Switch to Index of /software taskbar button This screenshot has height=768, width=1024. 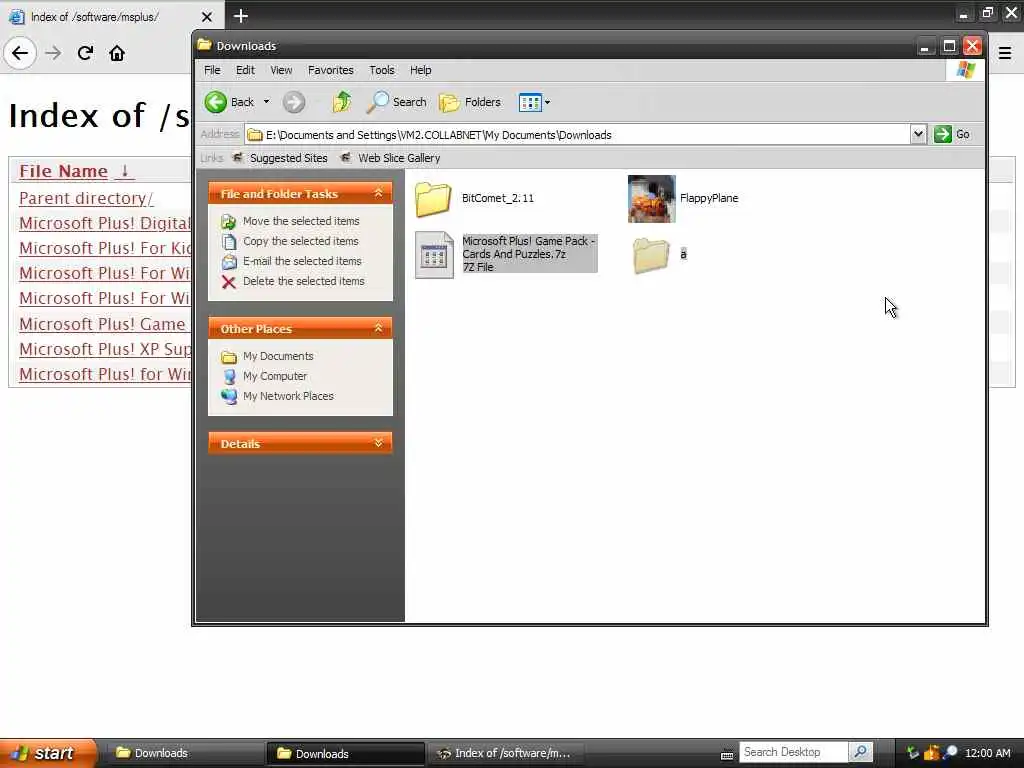coord(506,753)
